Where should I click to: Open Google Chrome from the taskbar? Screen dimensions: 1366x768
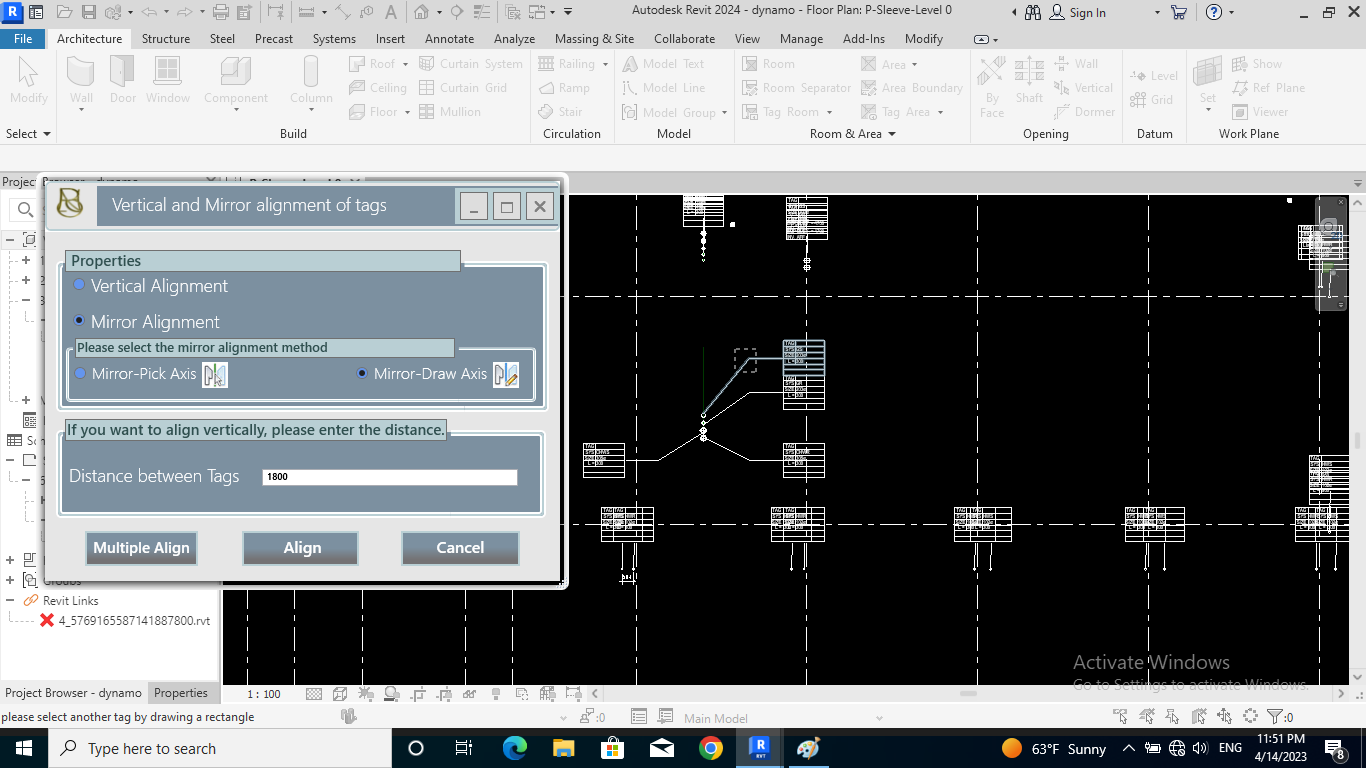pyautogui.click(x=710, y=748)
